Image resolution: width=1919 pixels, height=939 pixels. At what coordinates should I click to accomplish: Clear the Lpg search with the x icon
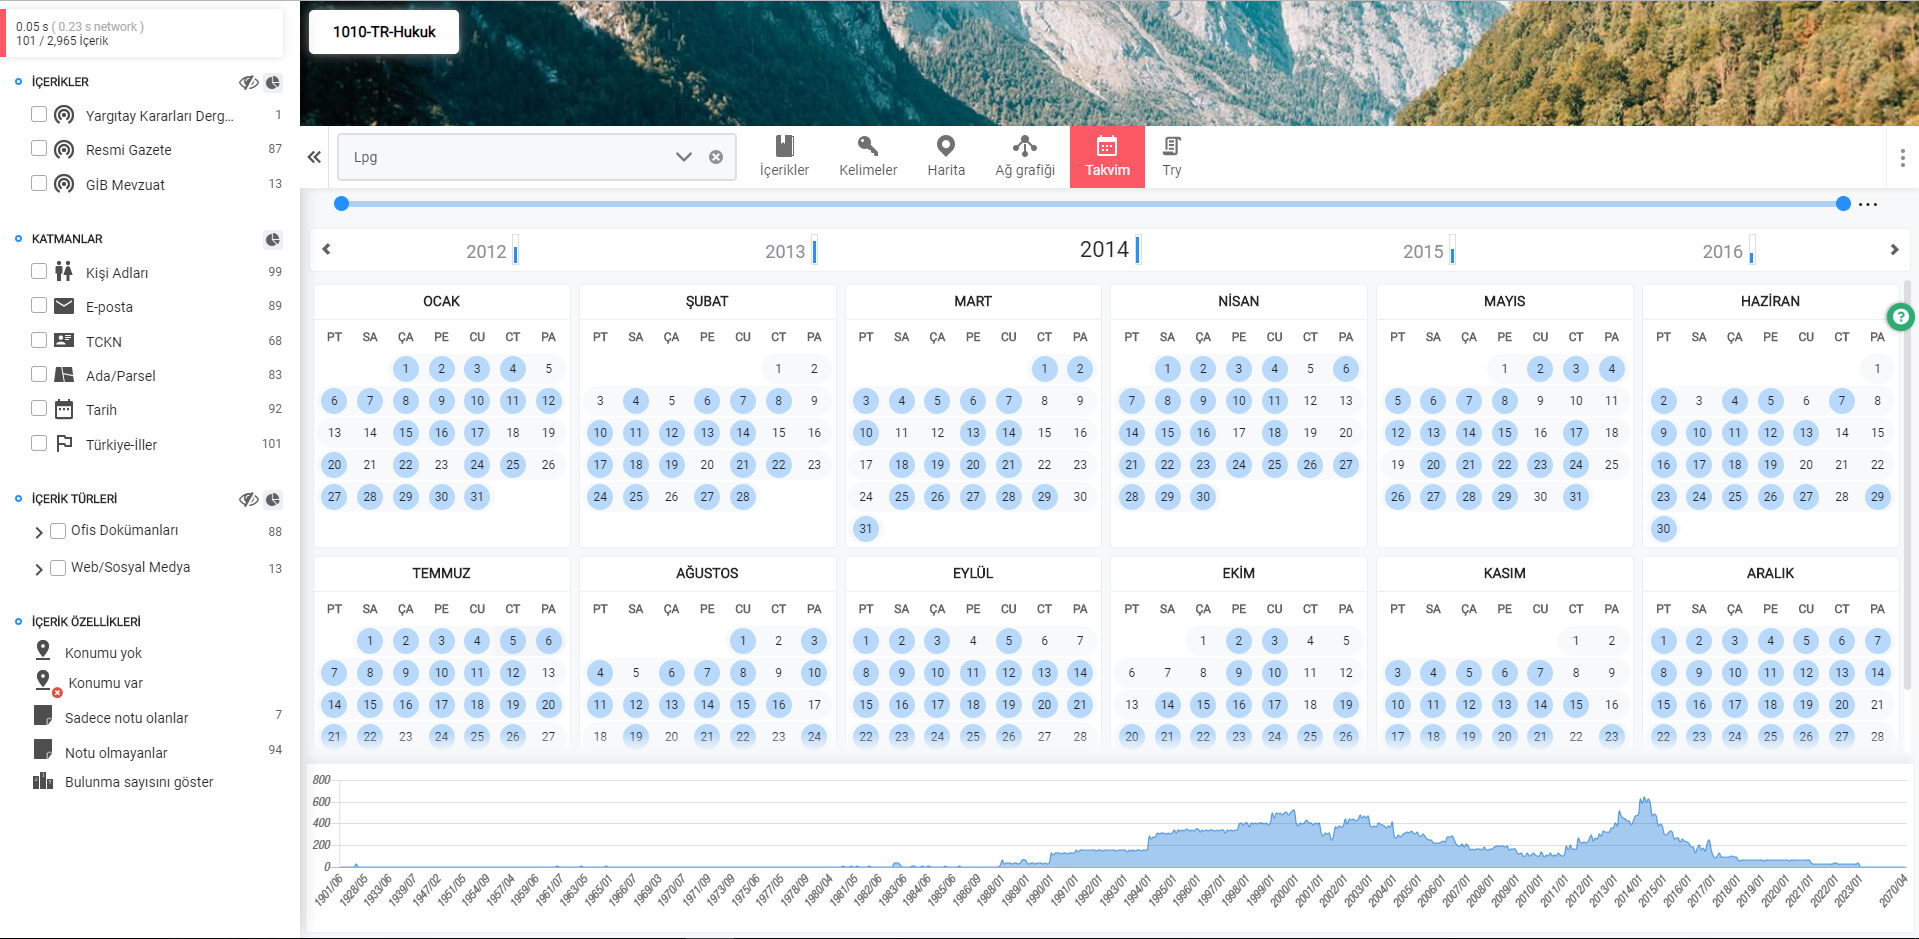(x=716, y=157)
